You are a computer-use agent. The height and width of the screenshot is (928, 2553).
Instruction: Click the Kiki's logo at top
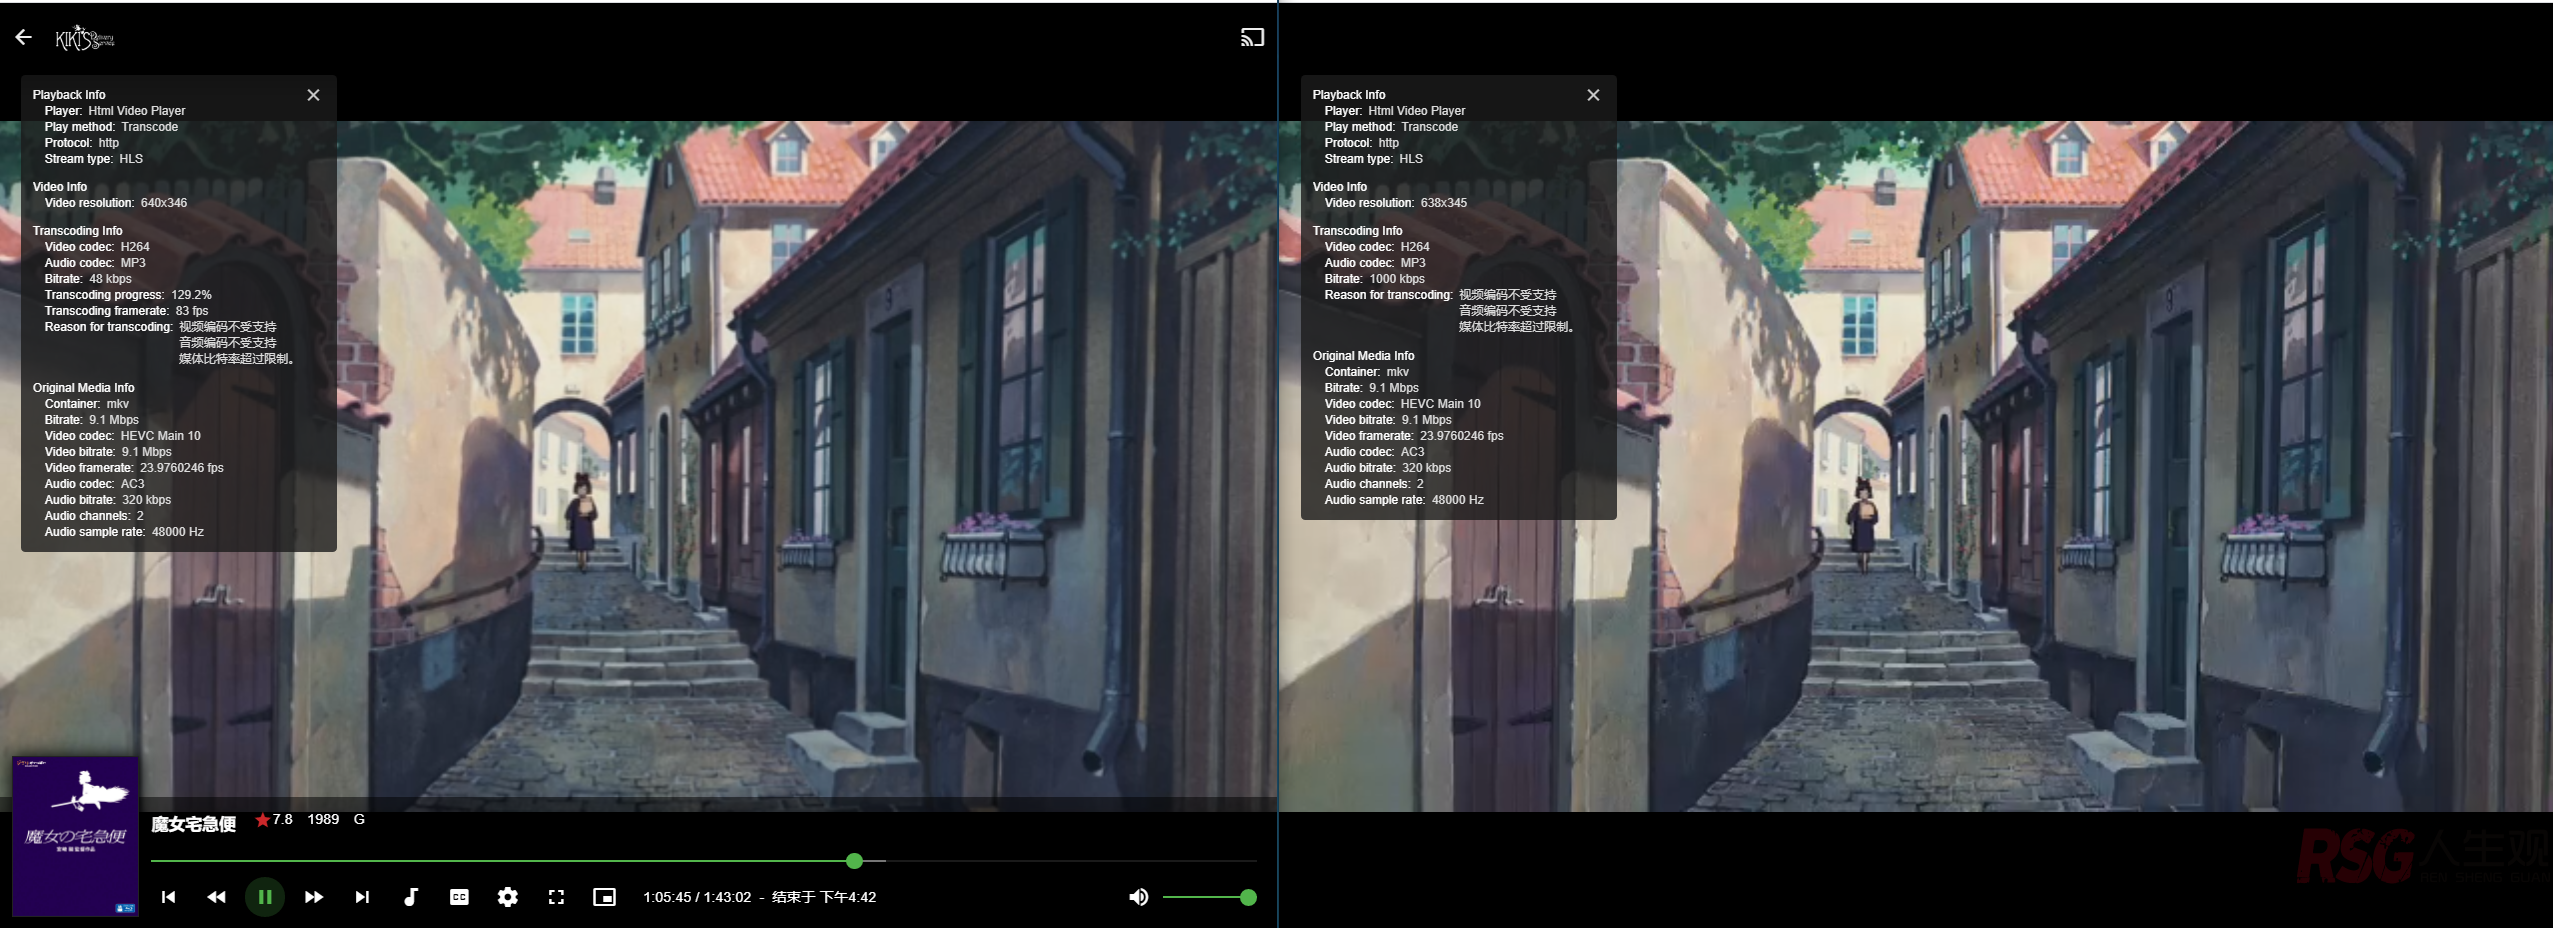[85, 38]
